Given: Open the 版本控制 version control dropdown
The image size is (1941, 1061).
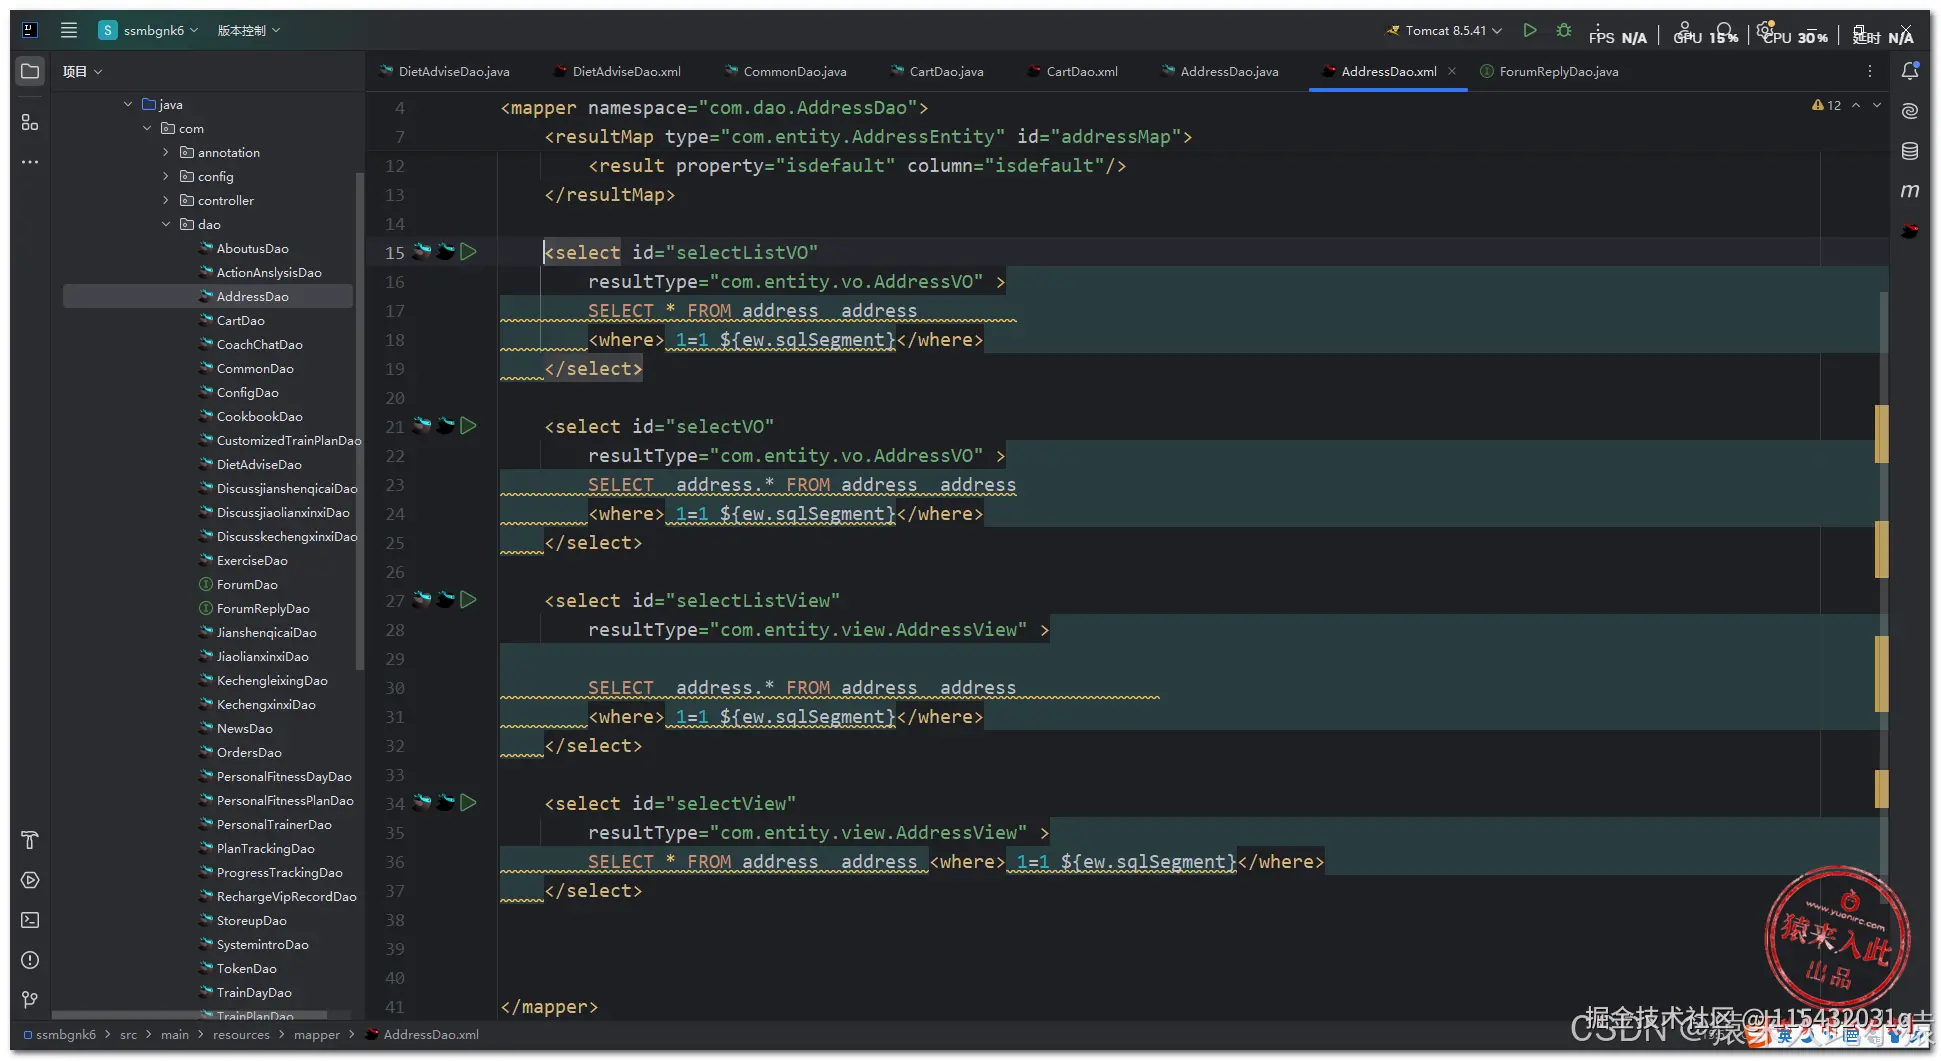Looking at the screenshot, I should click(x=249, y=30).
